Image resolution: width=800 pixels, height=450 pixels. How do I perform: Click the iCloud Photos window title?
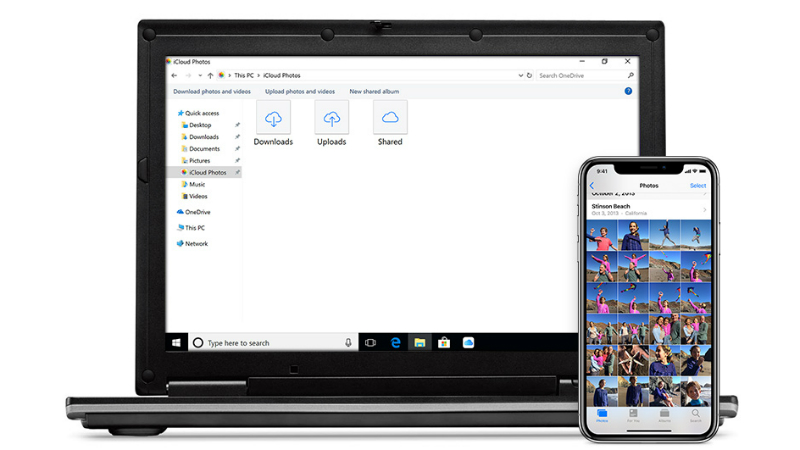[x=192, y=62]
